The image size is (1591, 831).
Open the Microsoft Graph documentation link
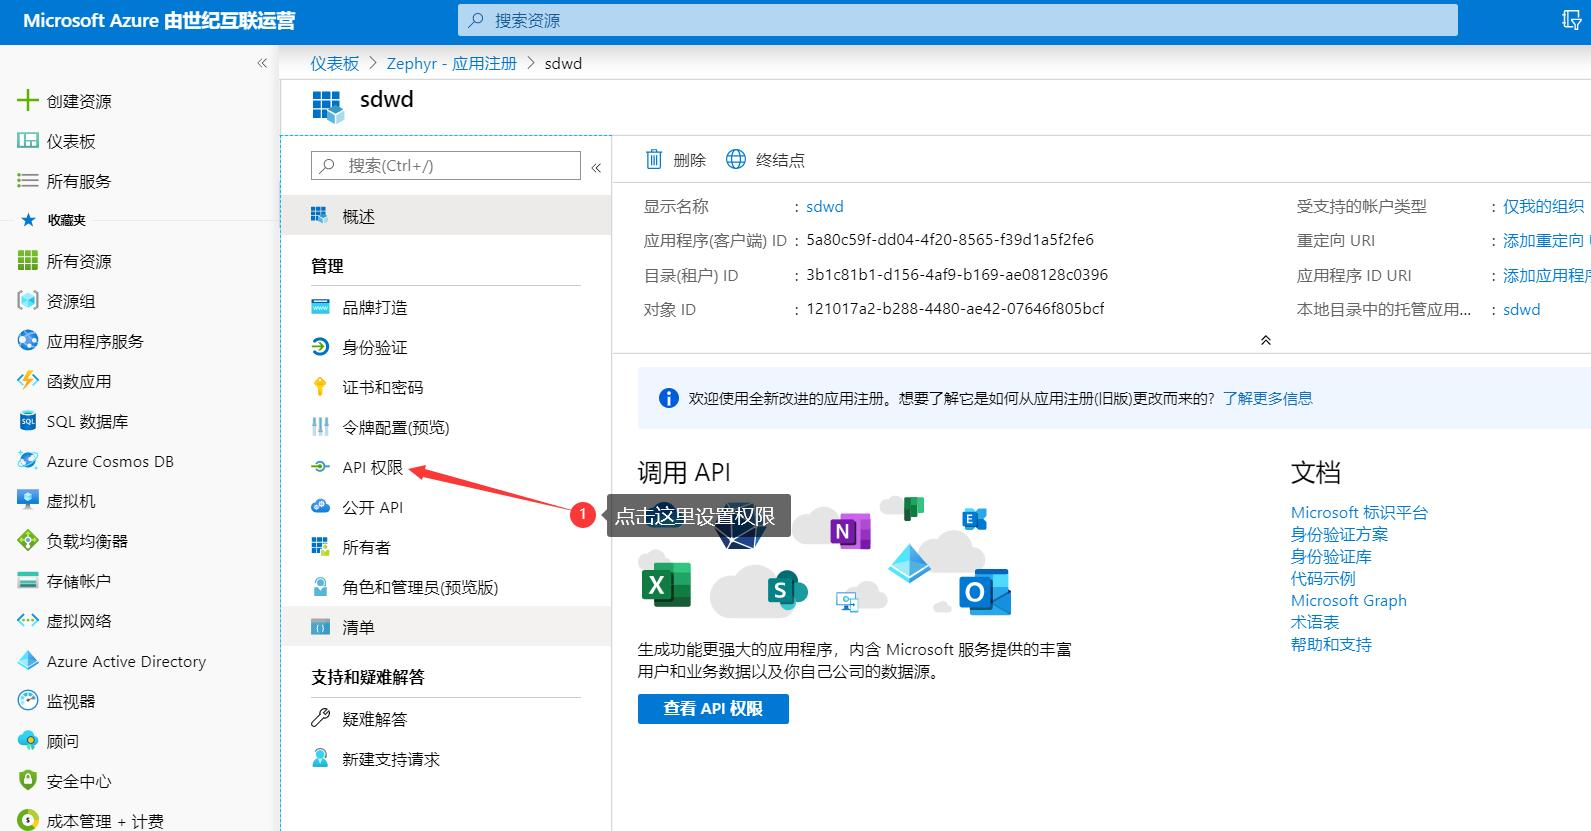point(1348,600)
